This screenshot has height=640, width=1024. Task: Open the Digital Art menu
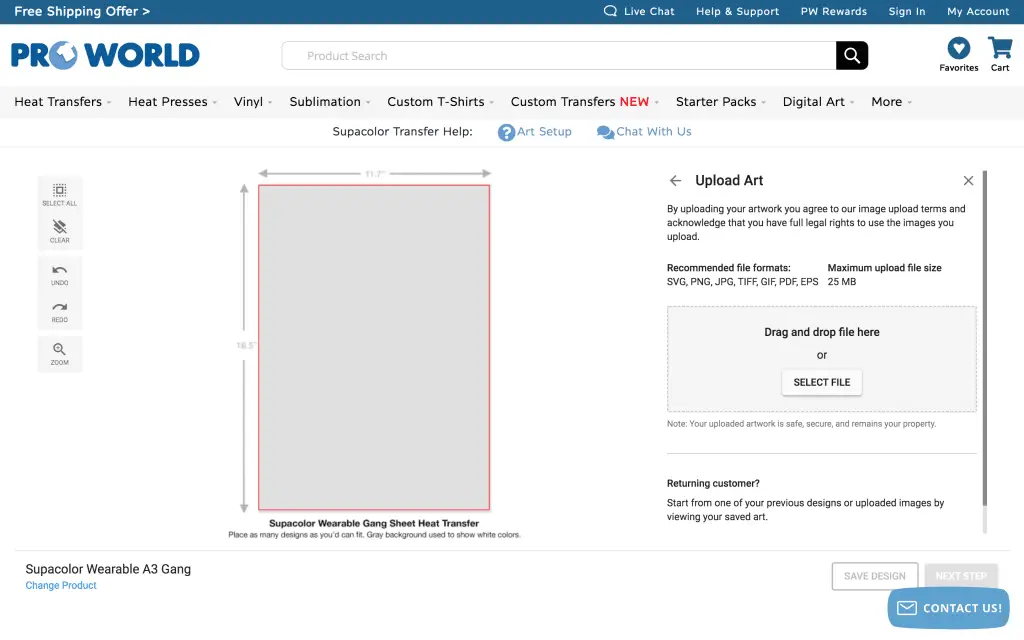pos(818,102)
